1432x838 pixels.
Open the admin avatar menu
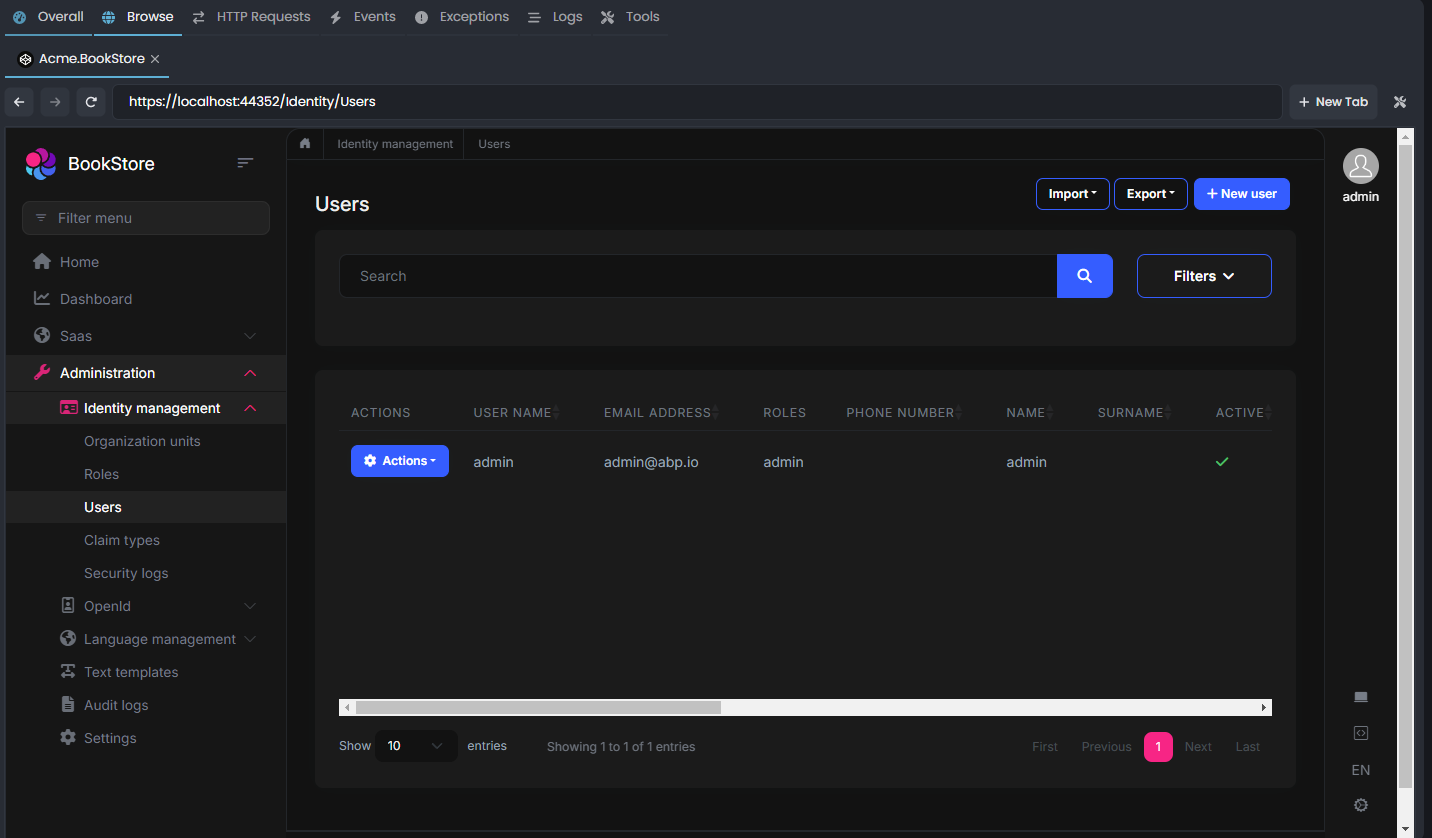click(x=1360, y=165)
